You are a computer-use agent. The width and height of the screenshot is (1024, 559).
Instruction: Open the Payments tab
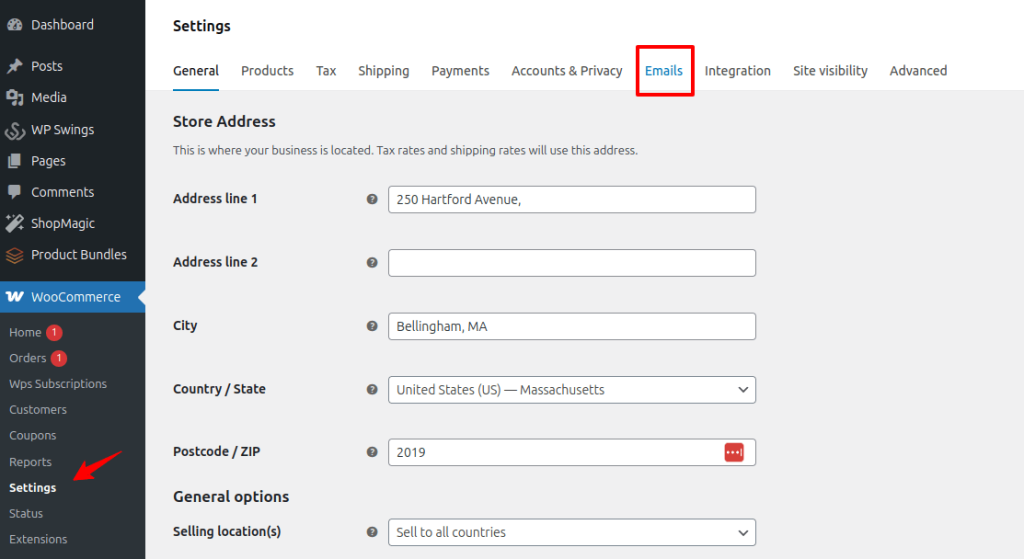[460, 71]
